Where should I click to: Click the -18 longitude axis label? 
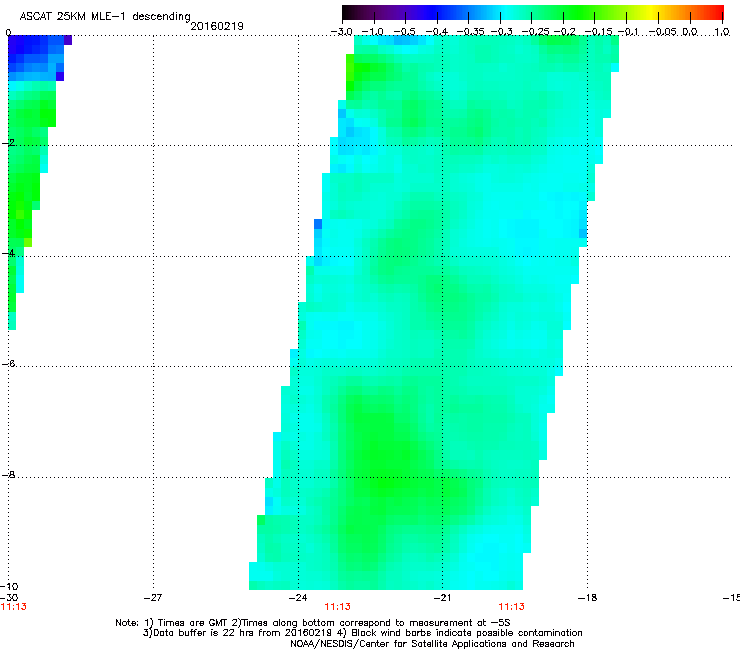tap(588, 598)
